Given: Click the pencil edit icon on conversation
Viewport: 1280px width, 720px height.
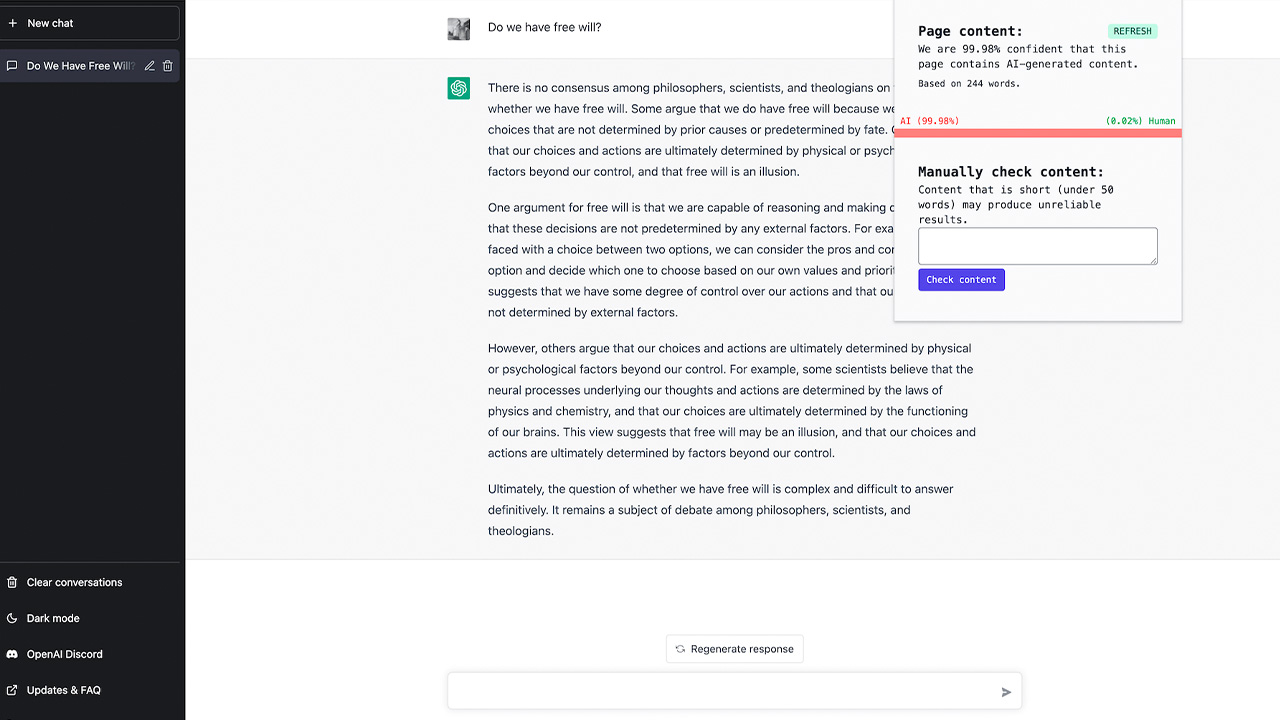Looking at the screenshot, I should [x=149, y=66].
